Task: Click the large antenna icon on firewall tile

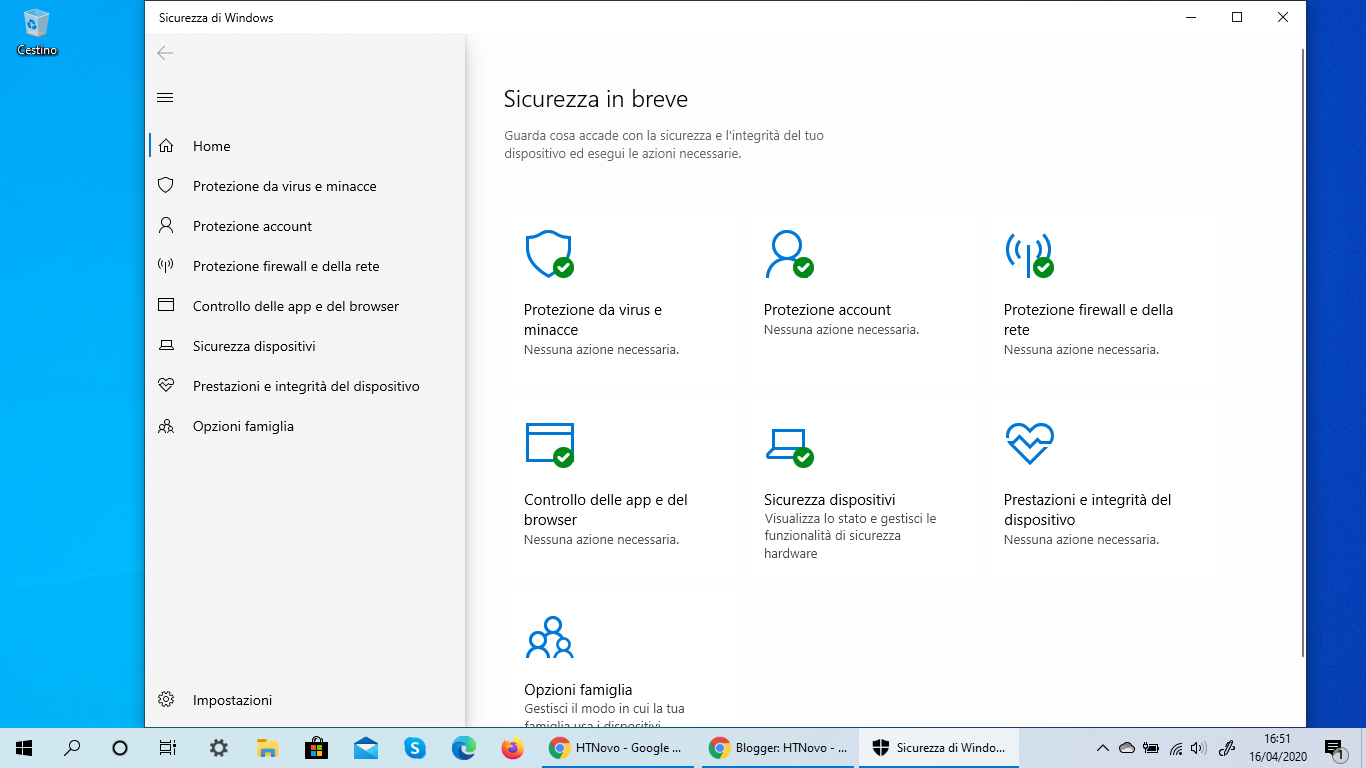Action: click(x=1029, y=254)
